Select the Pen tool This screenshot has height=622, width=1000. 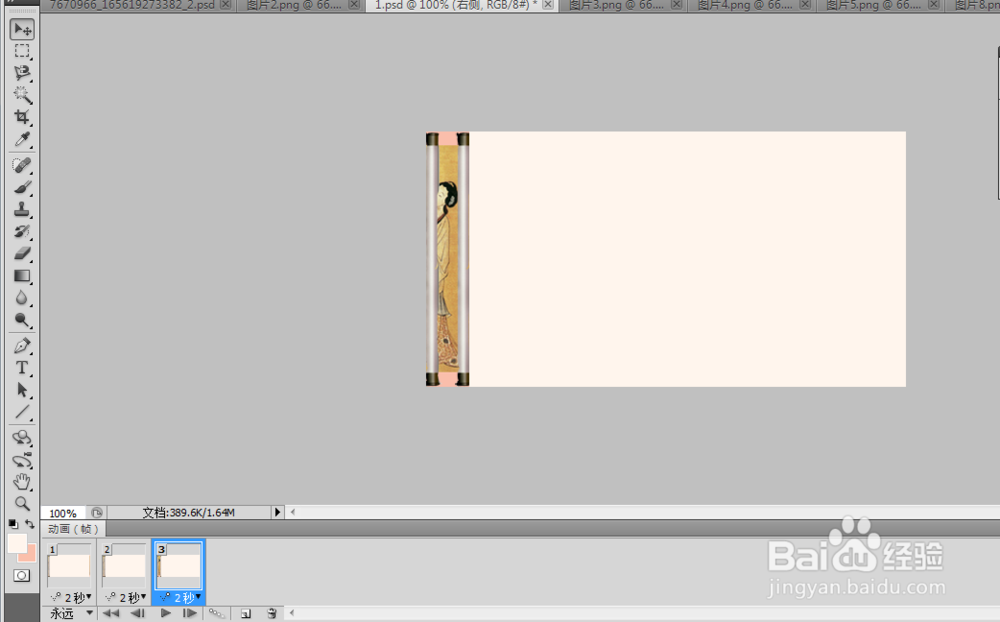tap(22, 346)
